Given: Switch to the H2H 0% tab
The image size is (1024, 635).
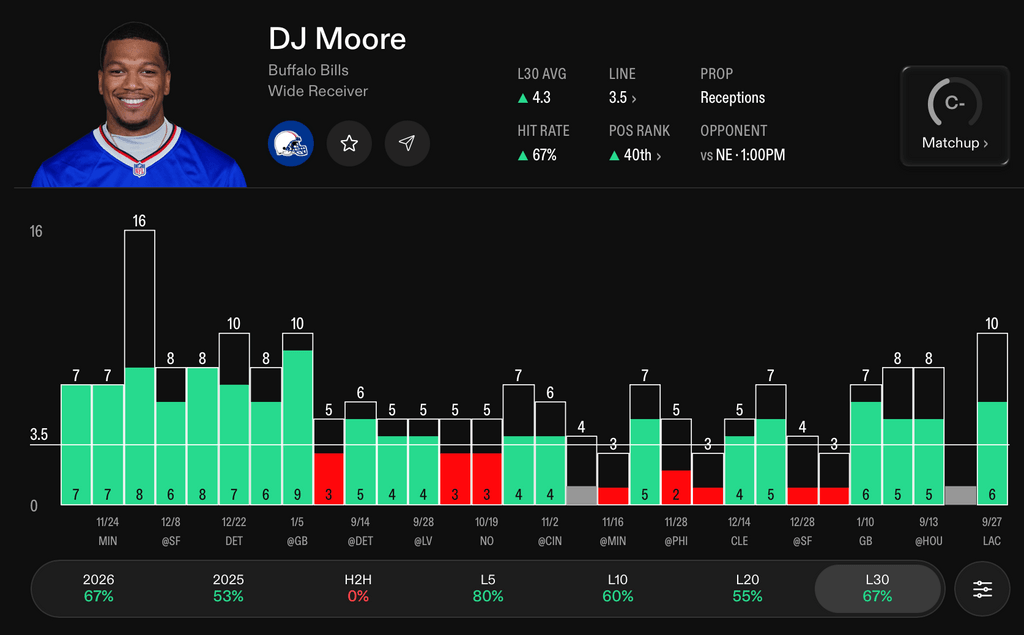Looking at the screenshot, I should point(358,588).
